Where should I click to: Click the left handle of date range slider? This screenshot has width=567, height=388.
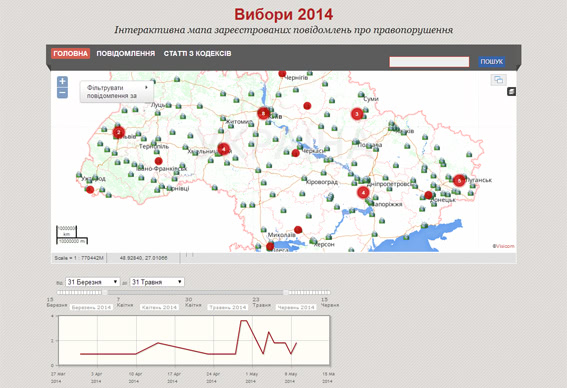pos(105,292)
